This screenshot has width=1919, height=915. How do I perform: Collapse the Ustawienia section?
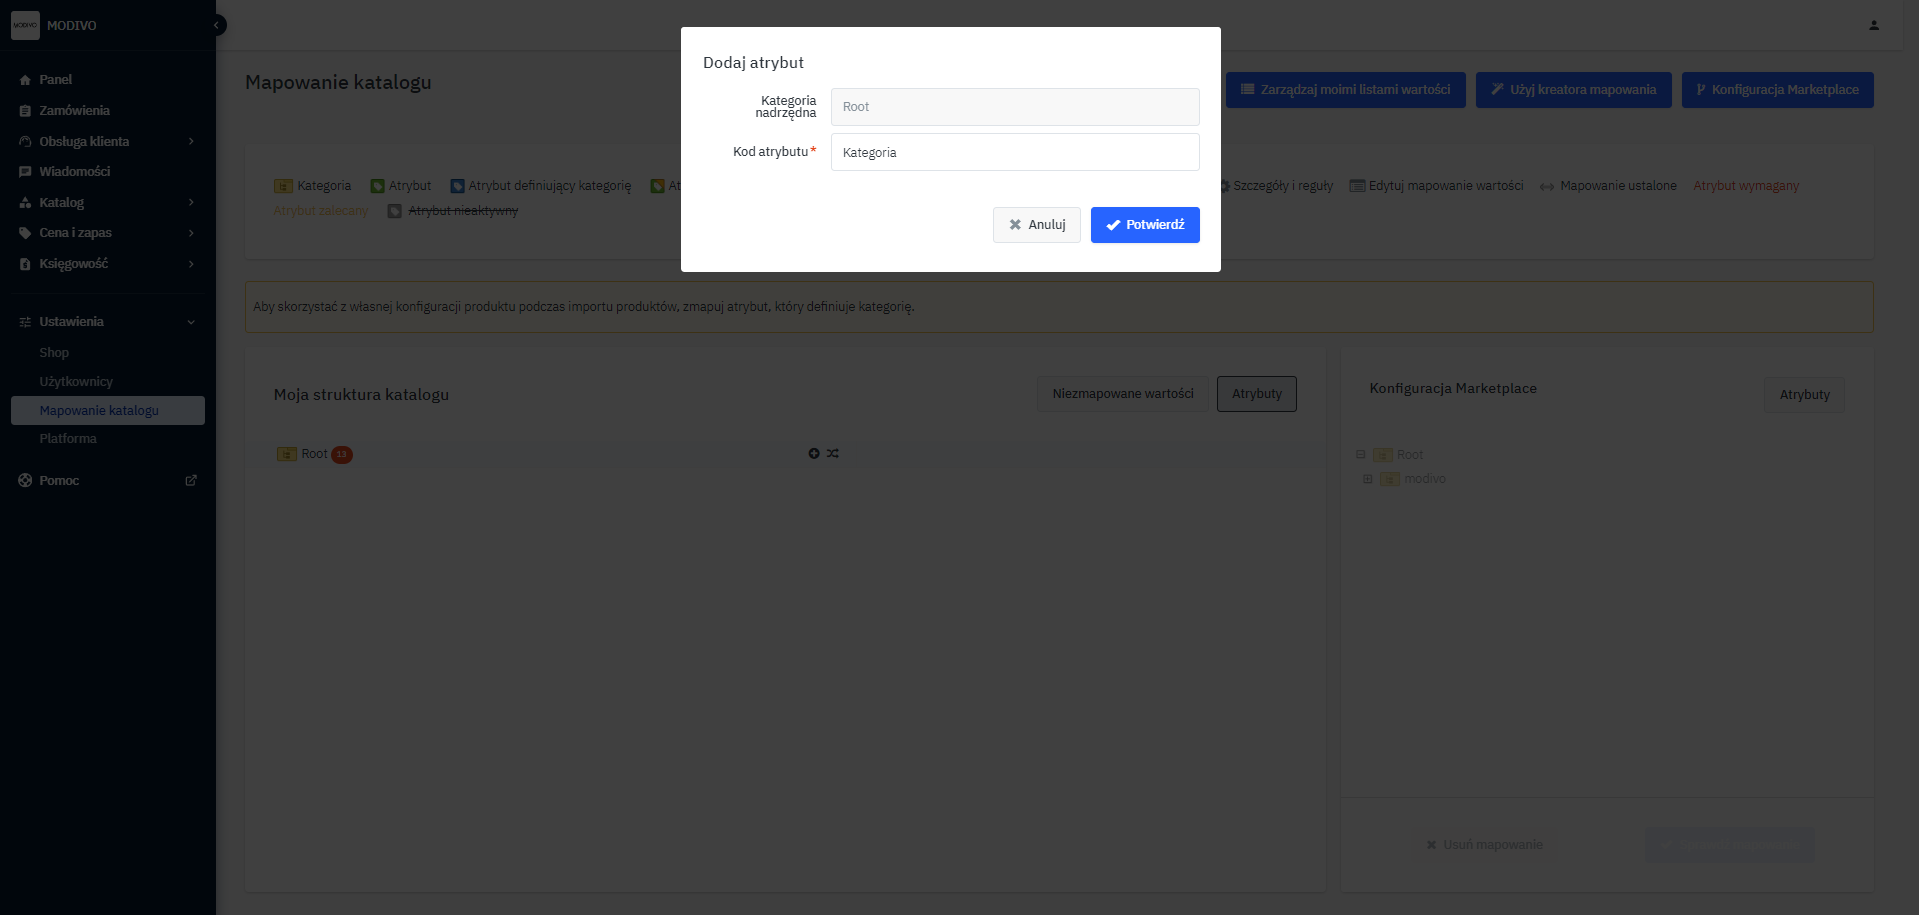point(191,322)
